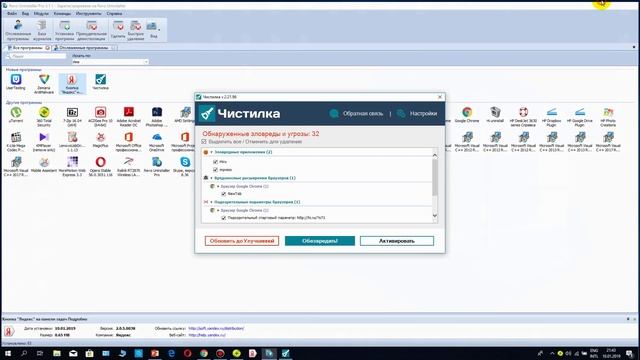Select HP Photo Creations icon
640x360 pixels.
point(608,116)
